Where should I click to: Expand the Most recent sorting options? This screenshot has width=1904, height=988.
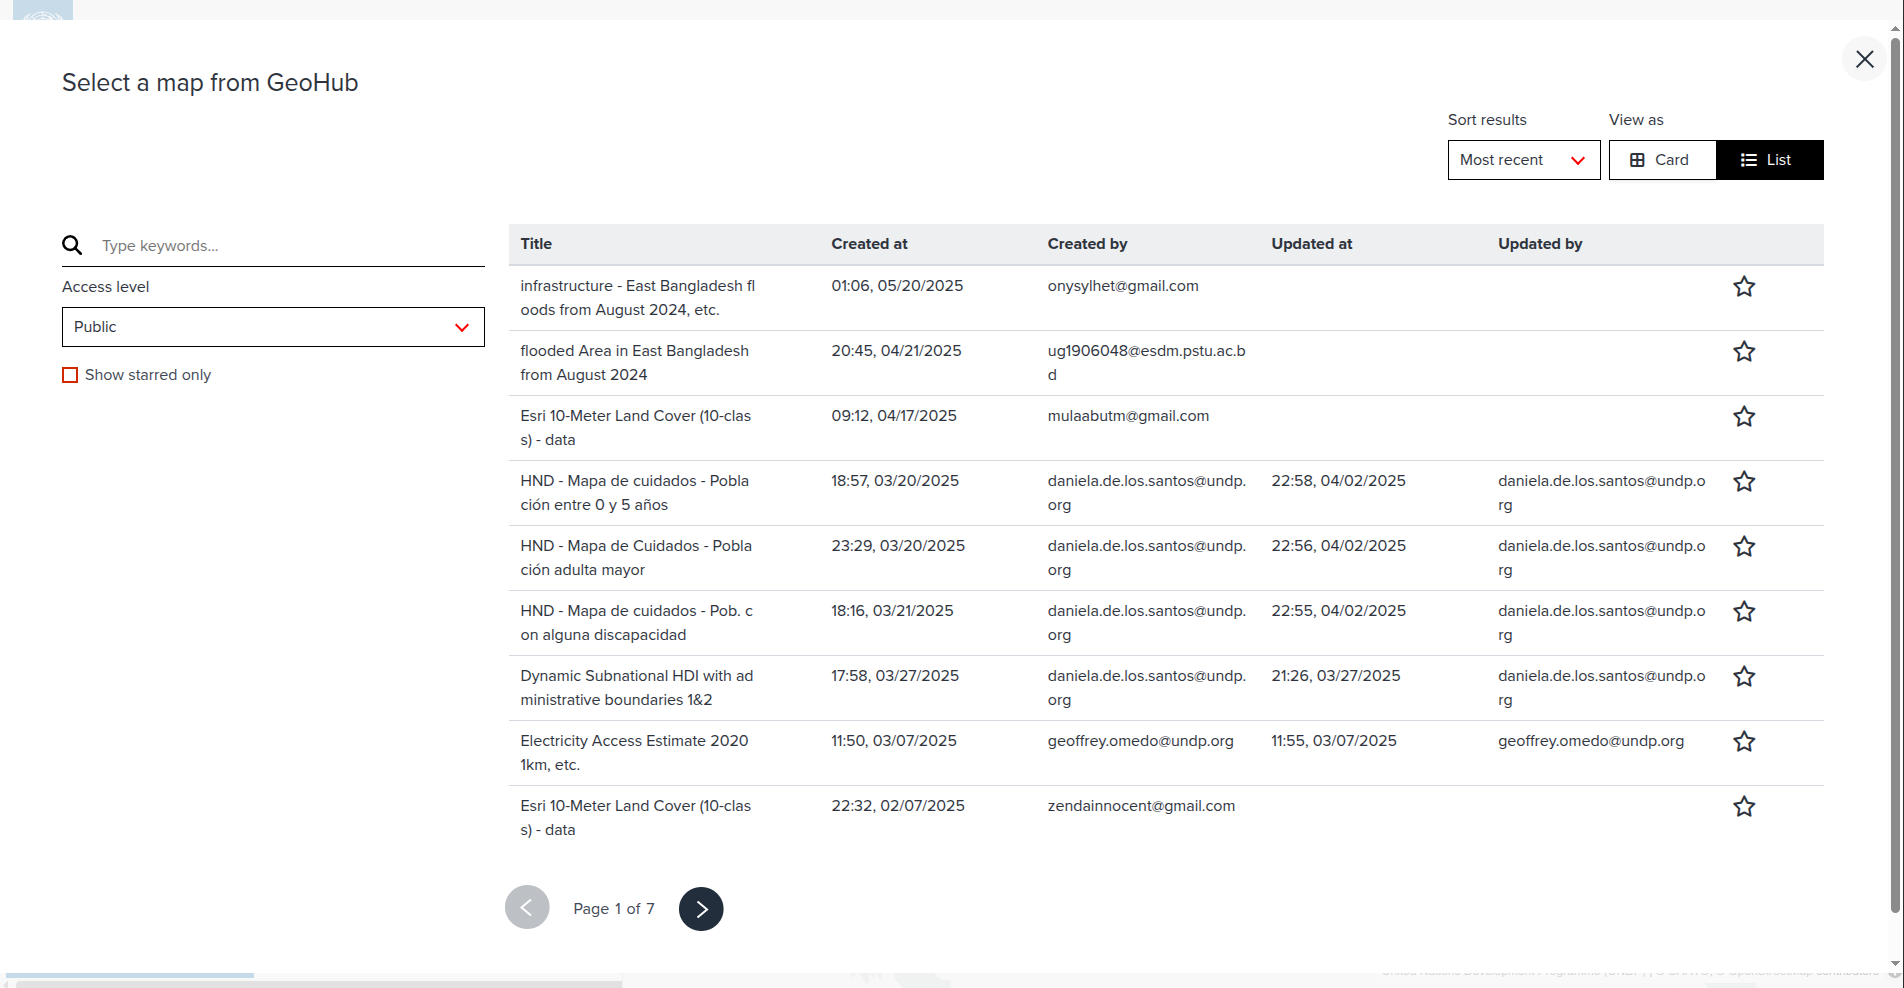1577,160
